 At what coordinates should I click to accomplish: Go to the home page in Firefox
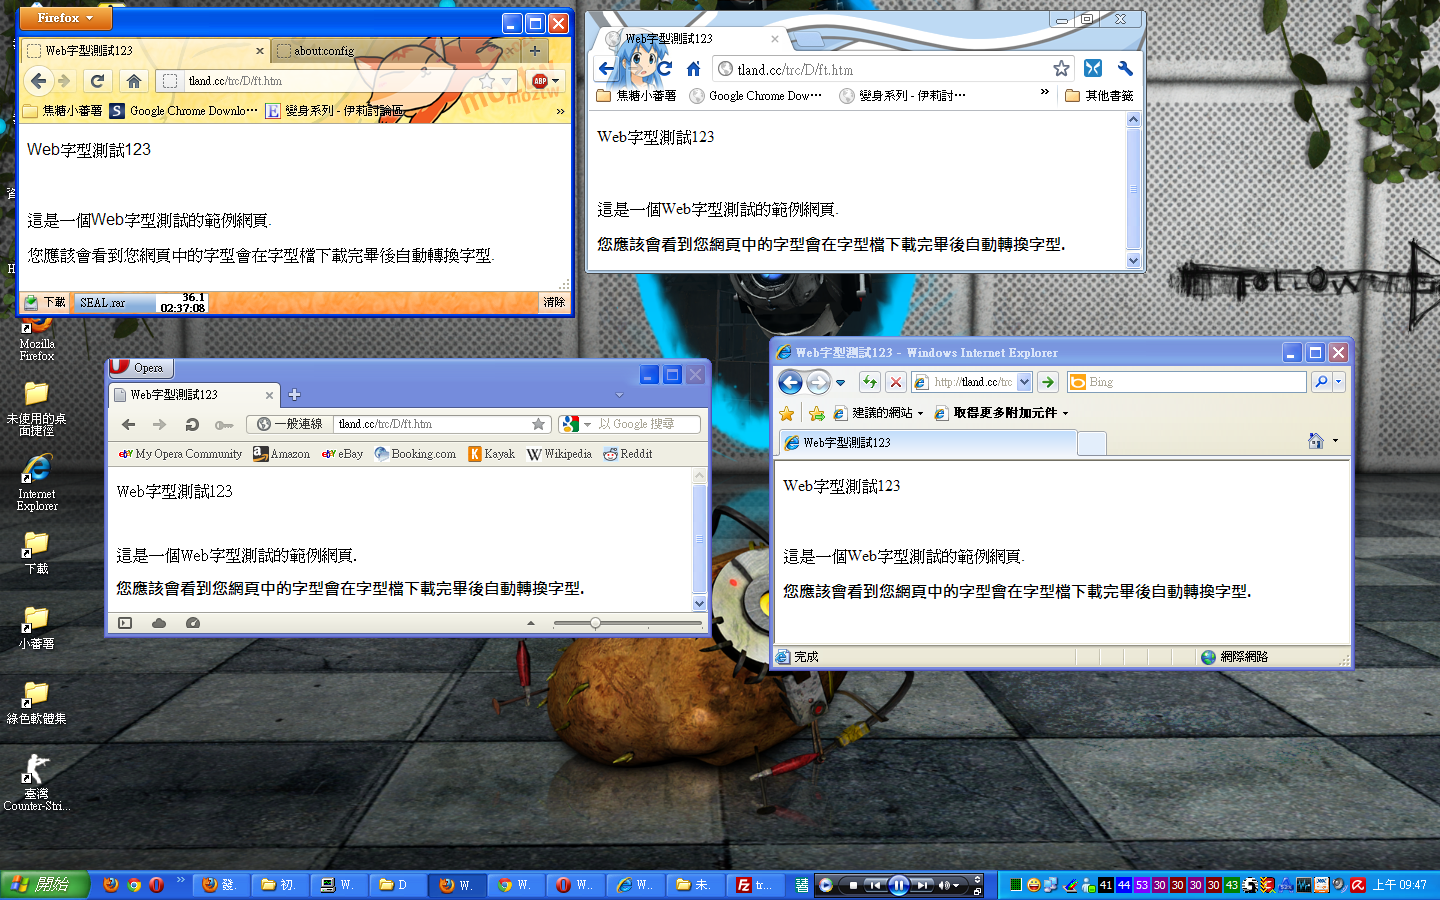[133, 81]
